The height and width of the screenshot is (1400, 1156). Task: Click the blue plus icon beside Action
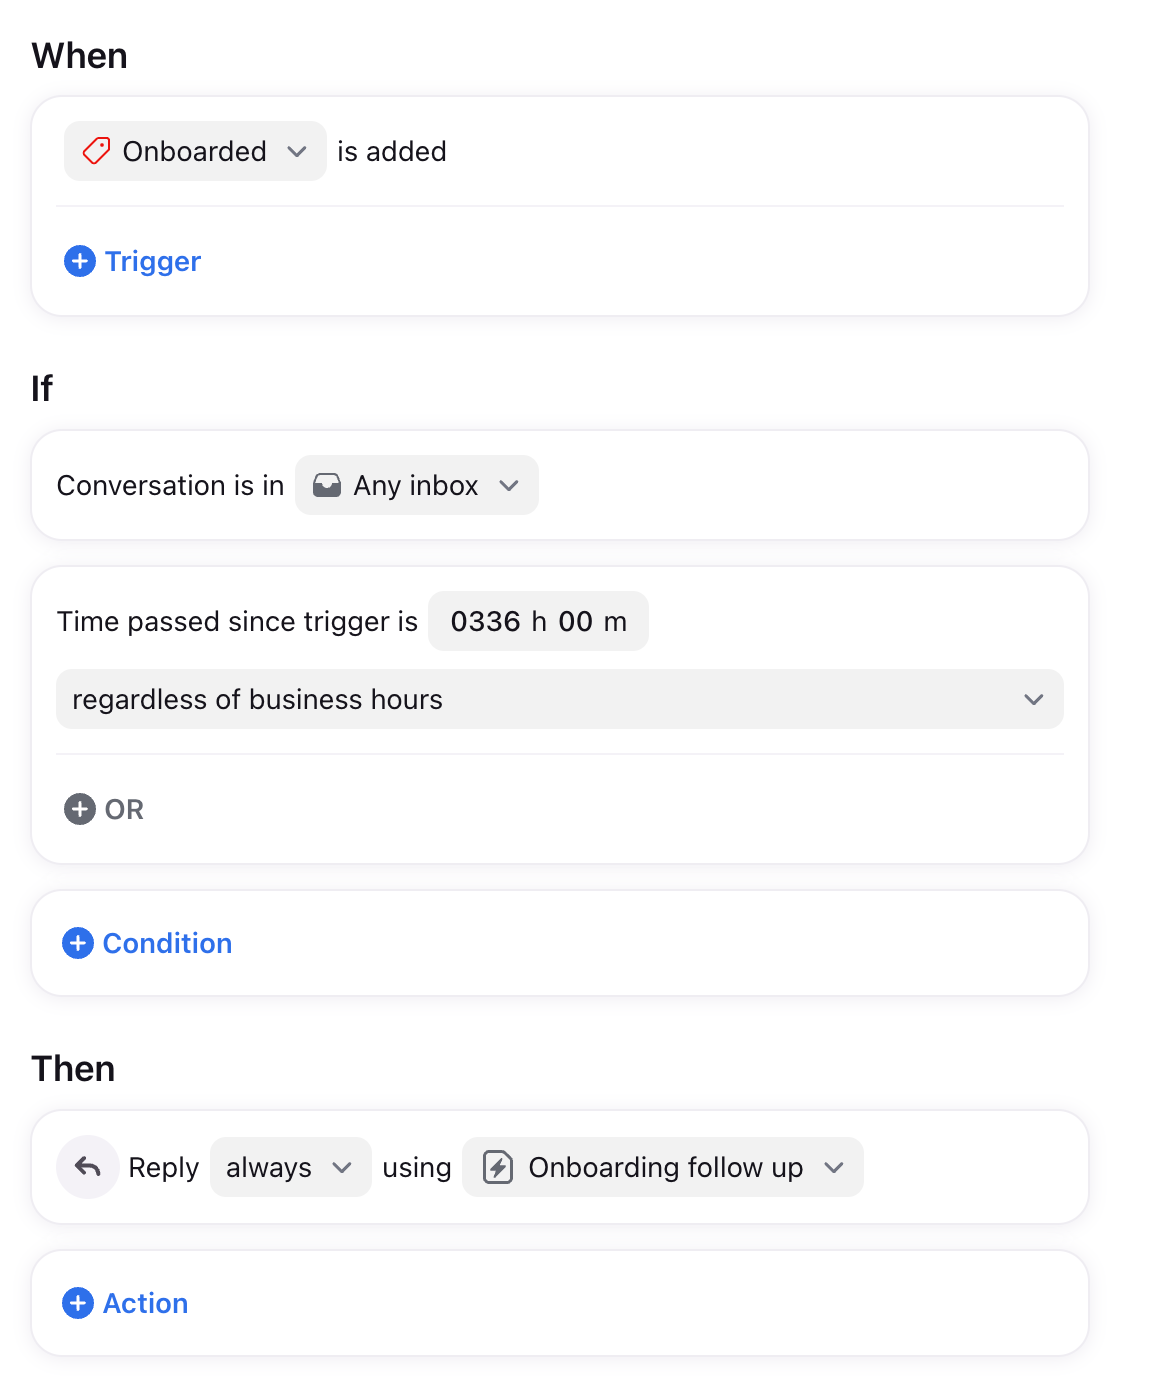pyautogui.click(x=78, y=1303)
